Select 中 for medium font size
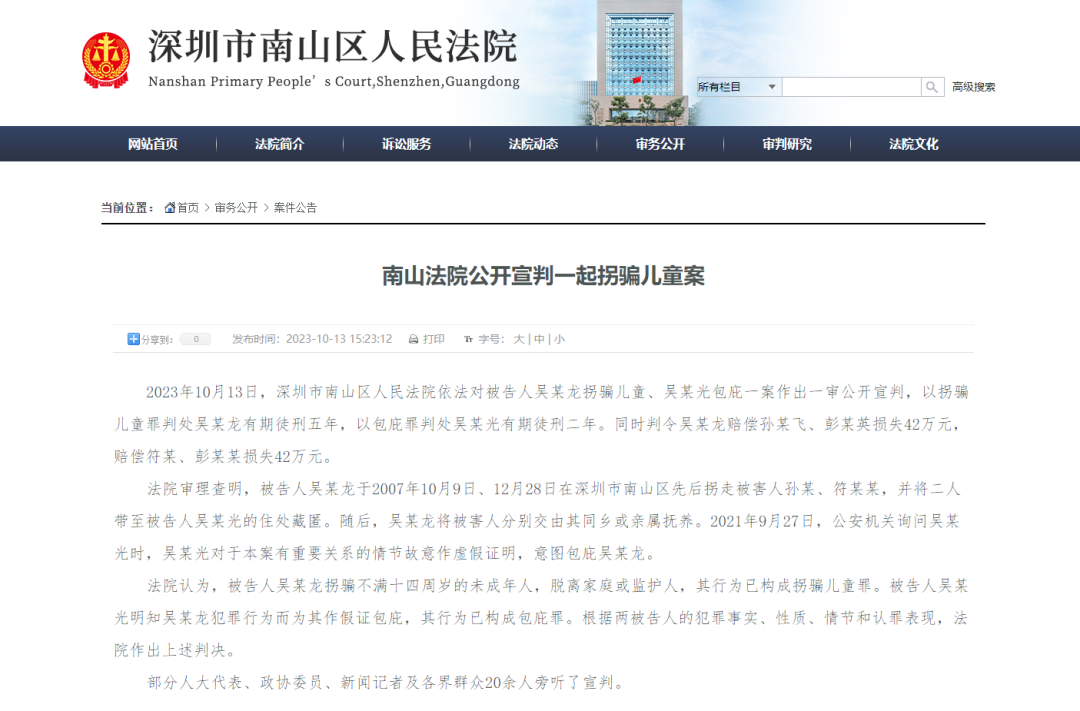 540,339
